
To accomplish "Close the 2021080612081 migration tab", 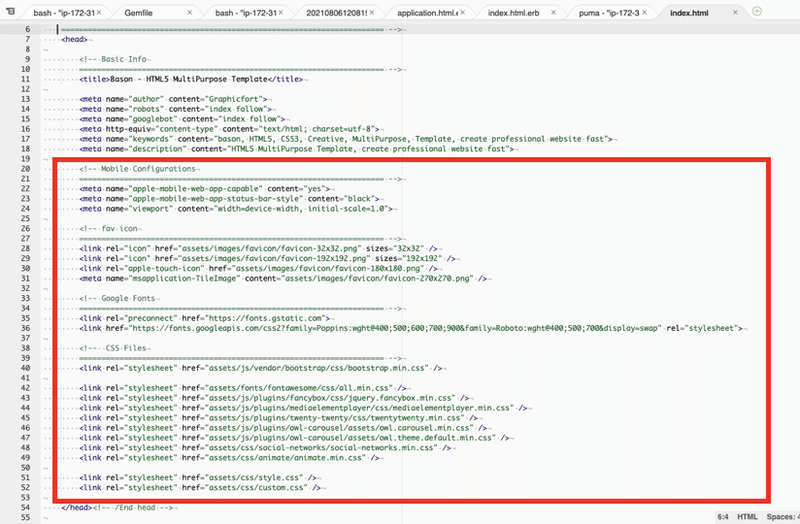I will tap(371, 12).
